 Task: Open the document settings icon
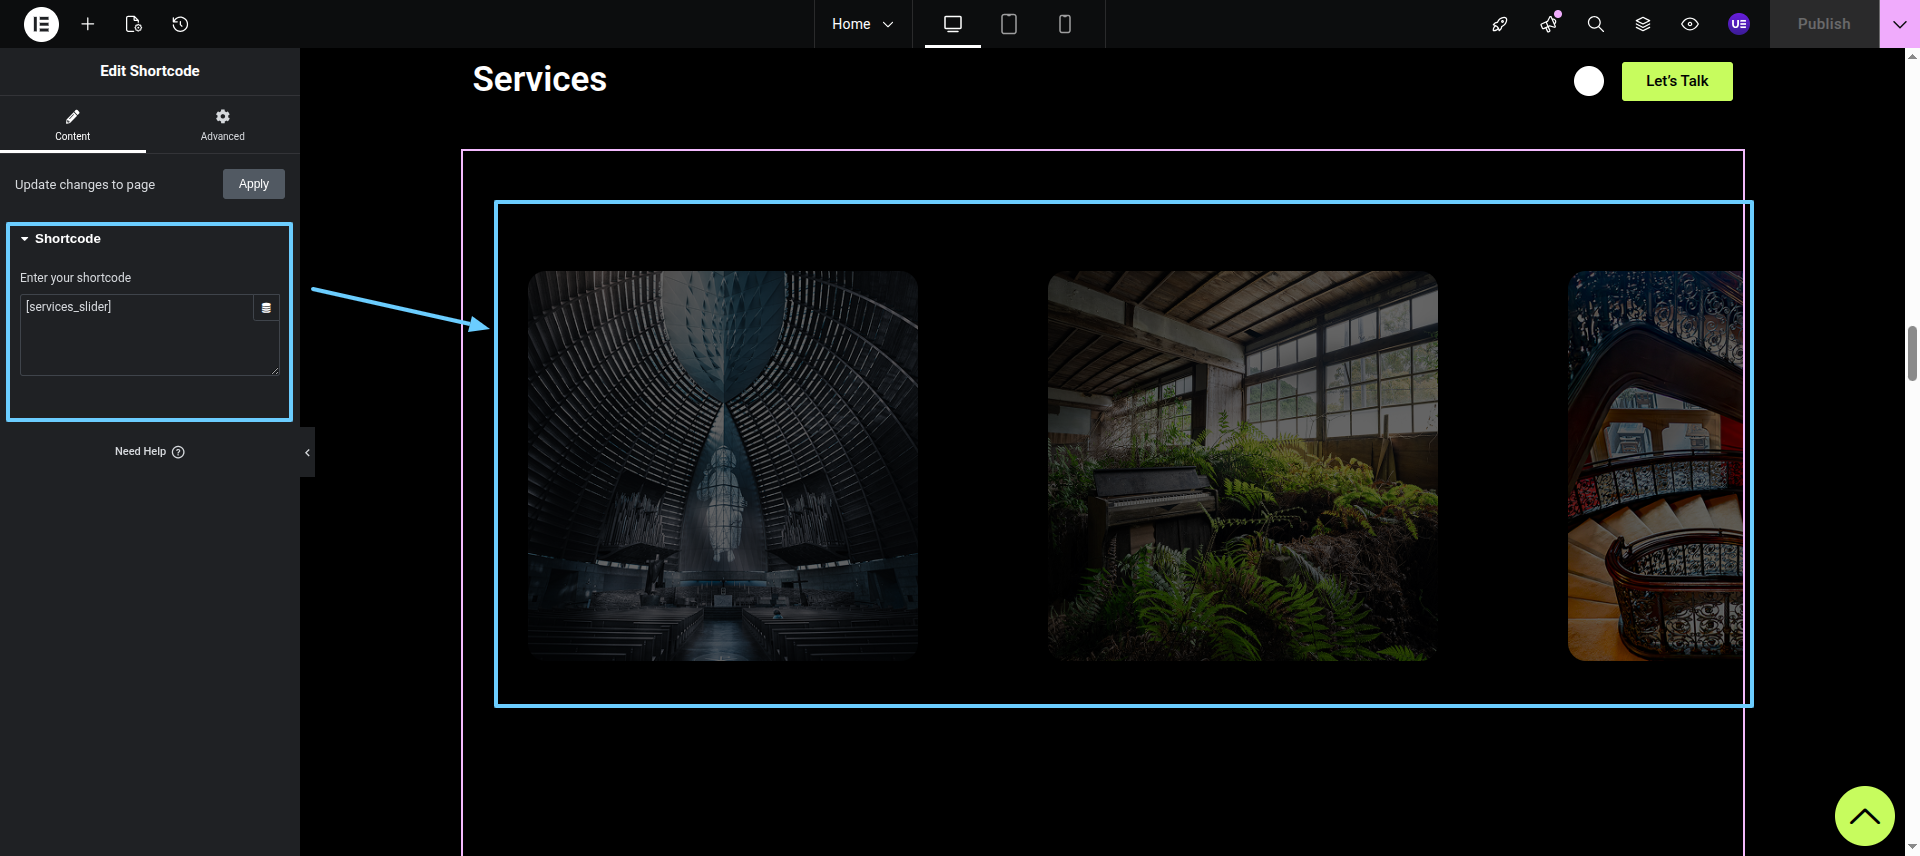[x=134, y=24]
